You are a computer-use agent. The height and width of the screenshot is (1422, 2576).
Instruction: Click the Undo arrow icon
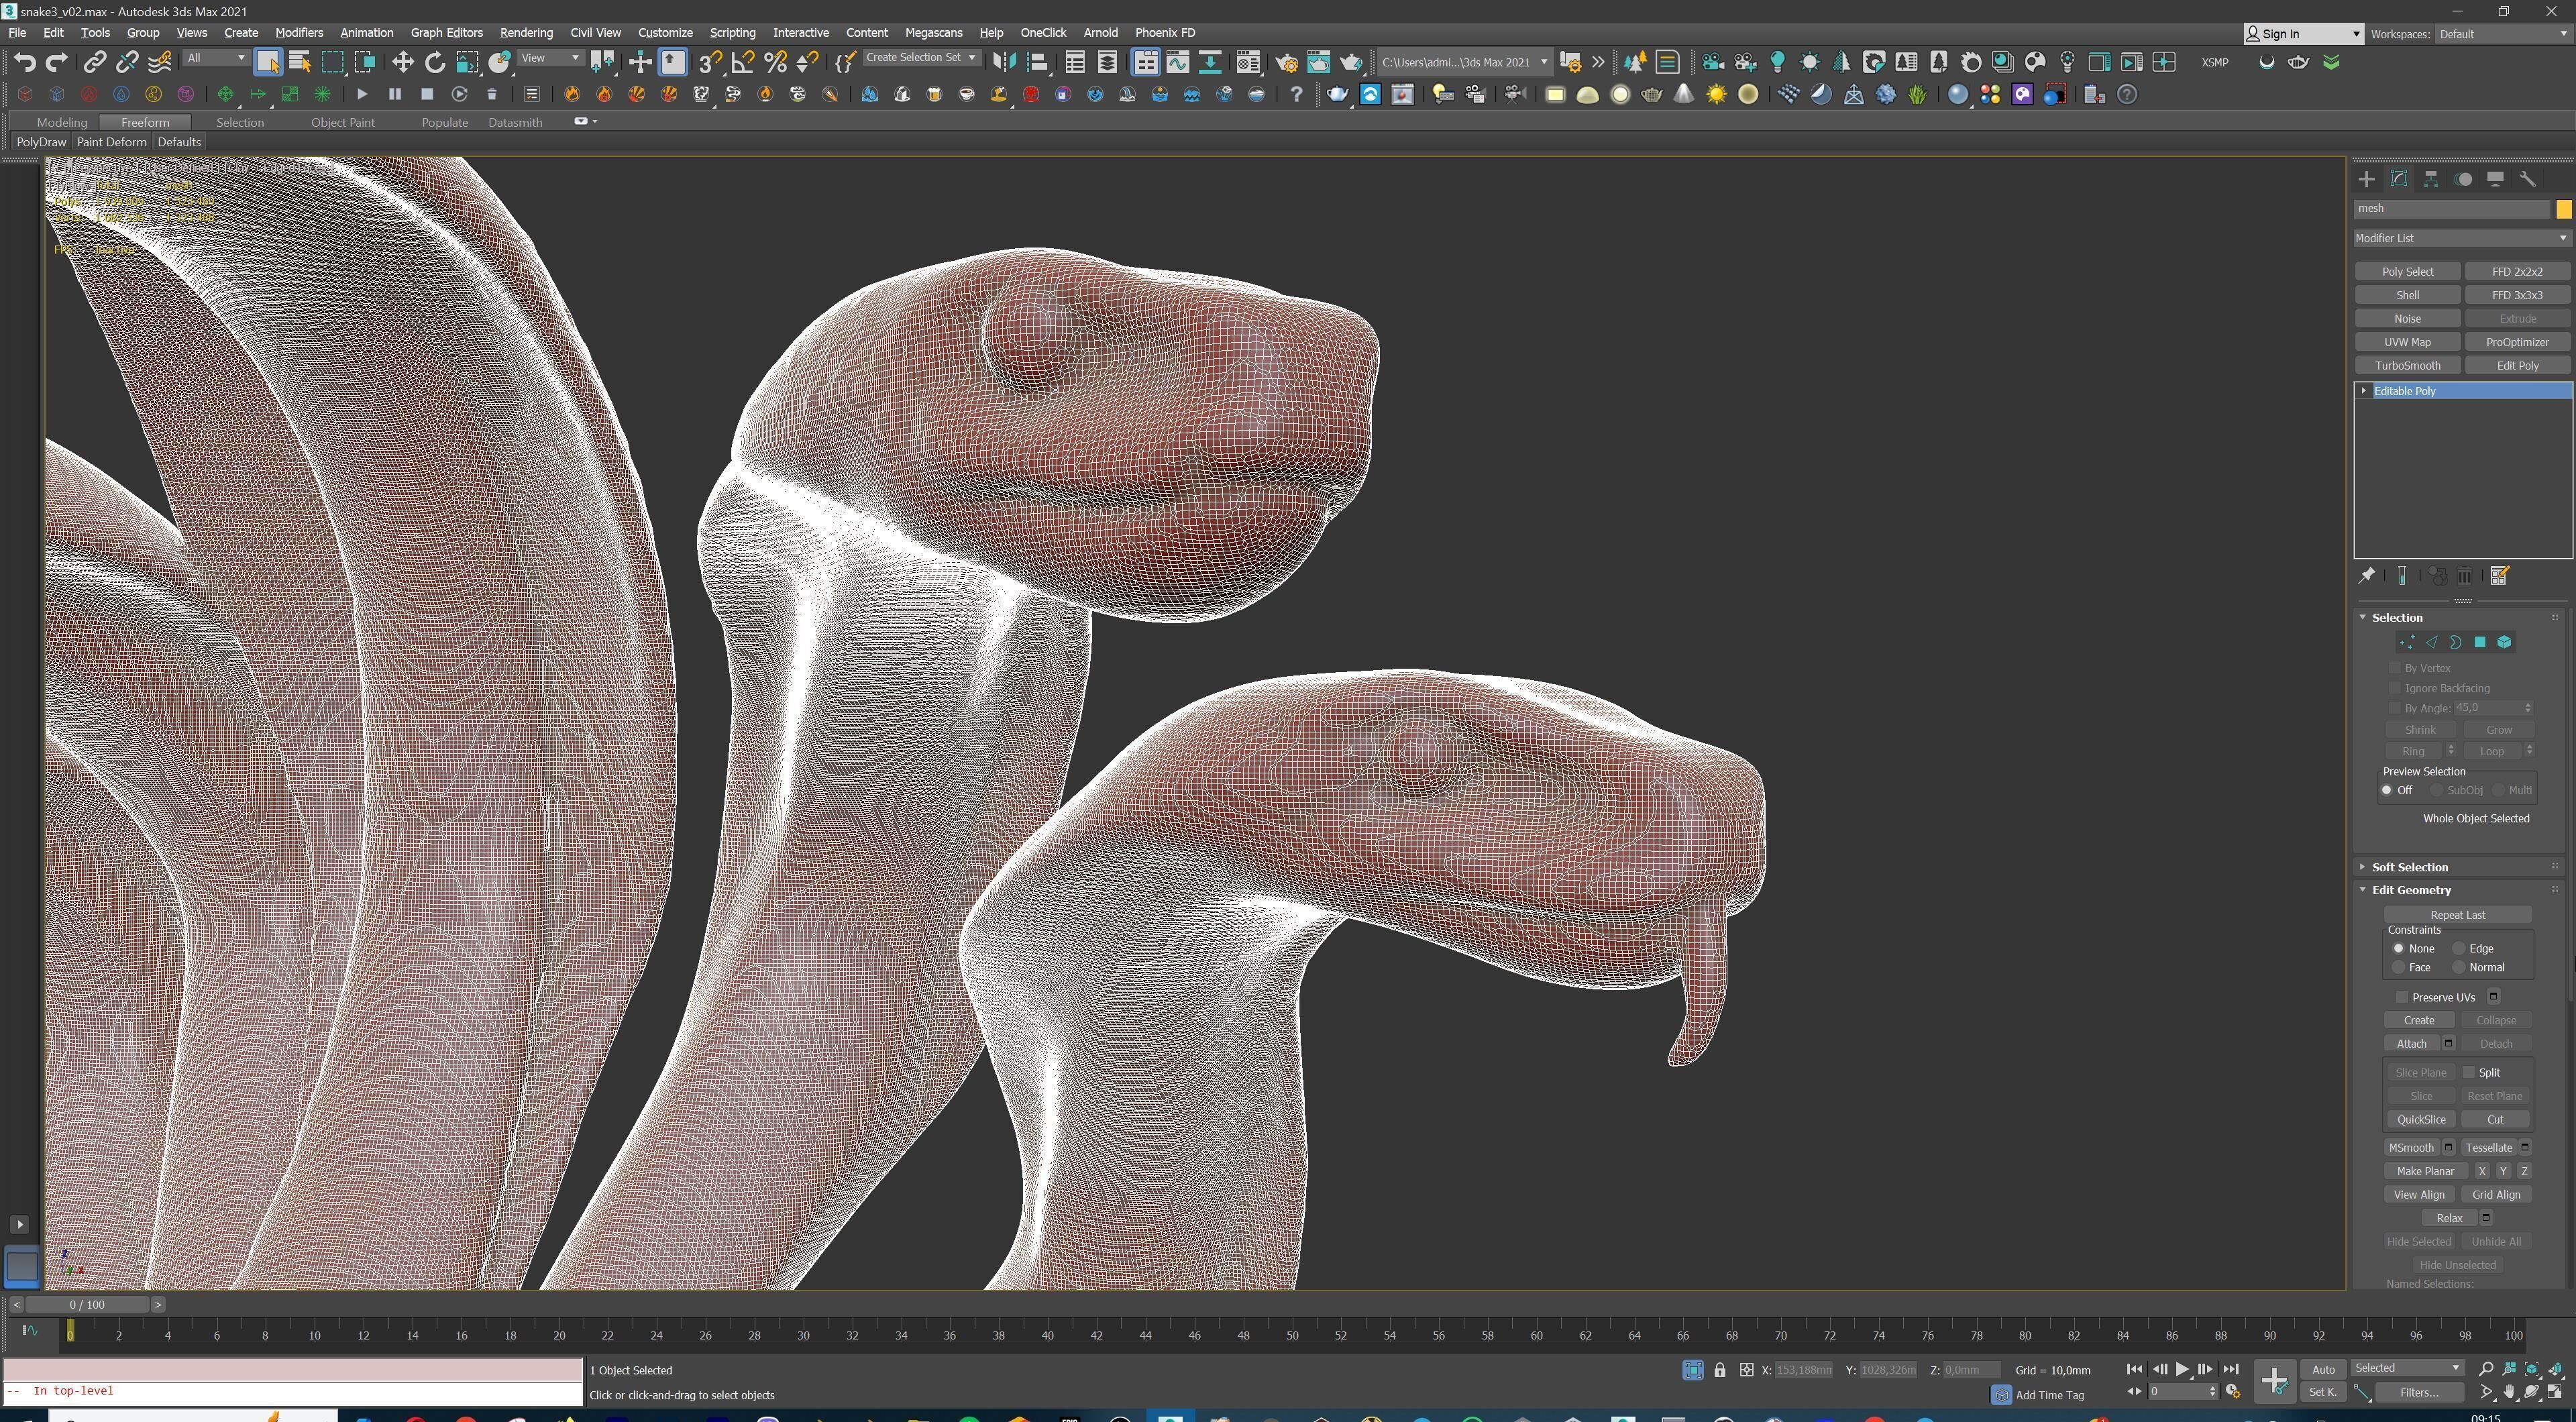25,63
